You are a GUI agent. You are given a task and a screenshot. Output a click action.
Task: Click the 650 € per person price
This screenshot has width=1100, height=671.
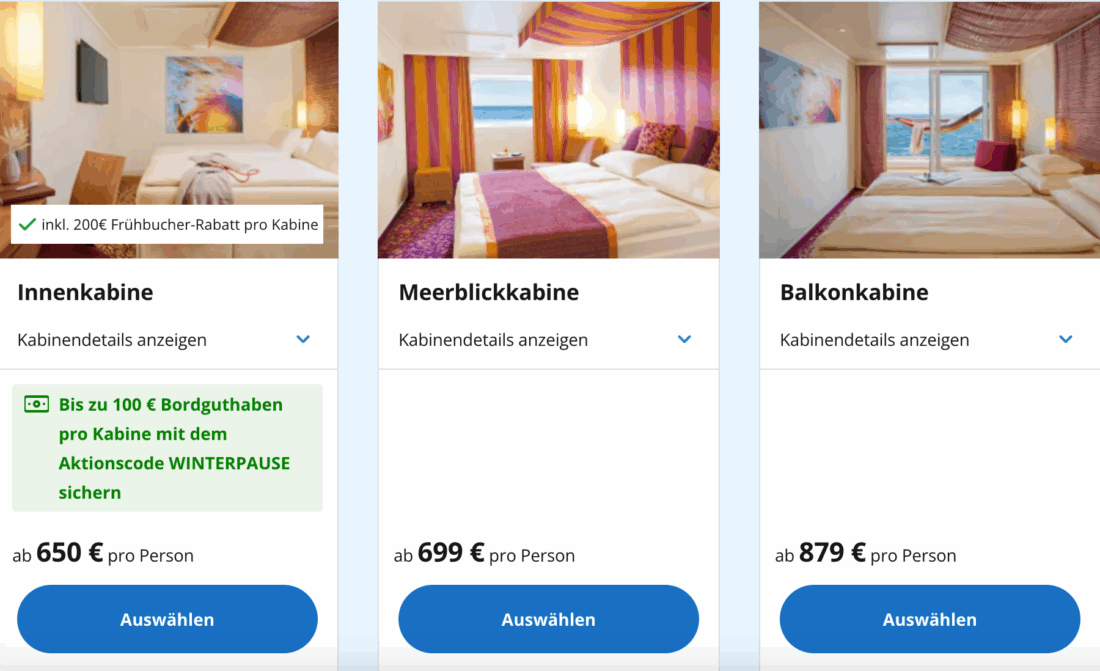click(x=70, y=553)
